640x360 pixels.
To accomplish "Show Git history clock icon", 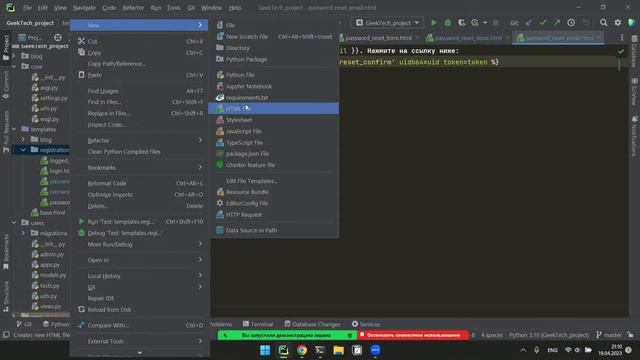I will click(571, 23).
